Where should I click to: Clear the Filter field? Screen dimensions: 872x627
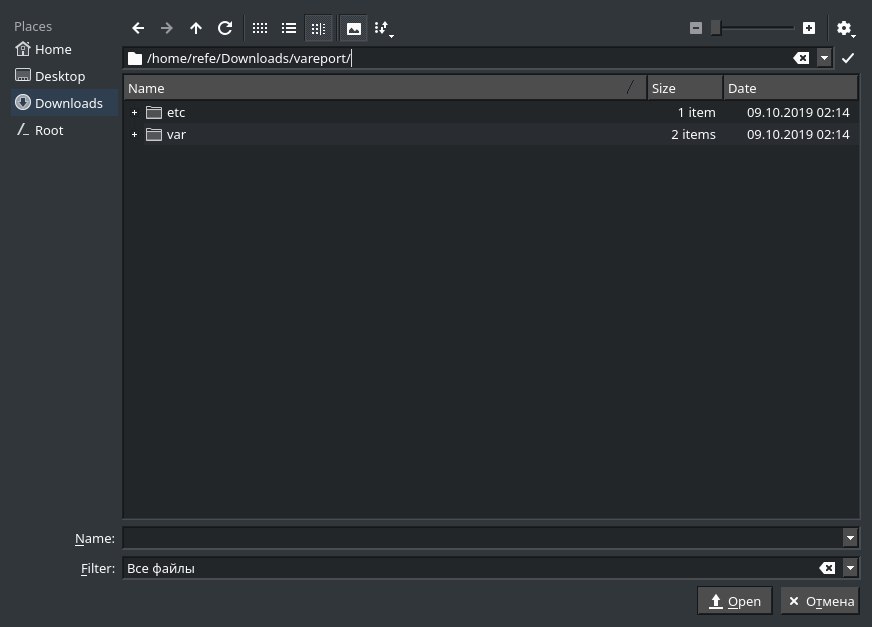point(828,568)
